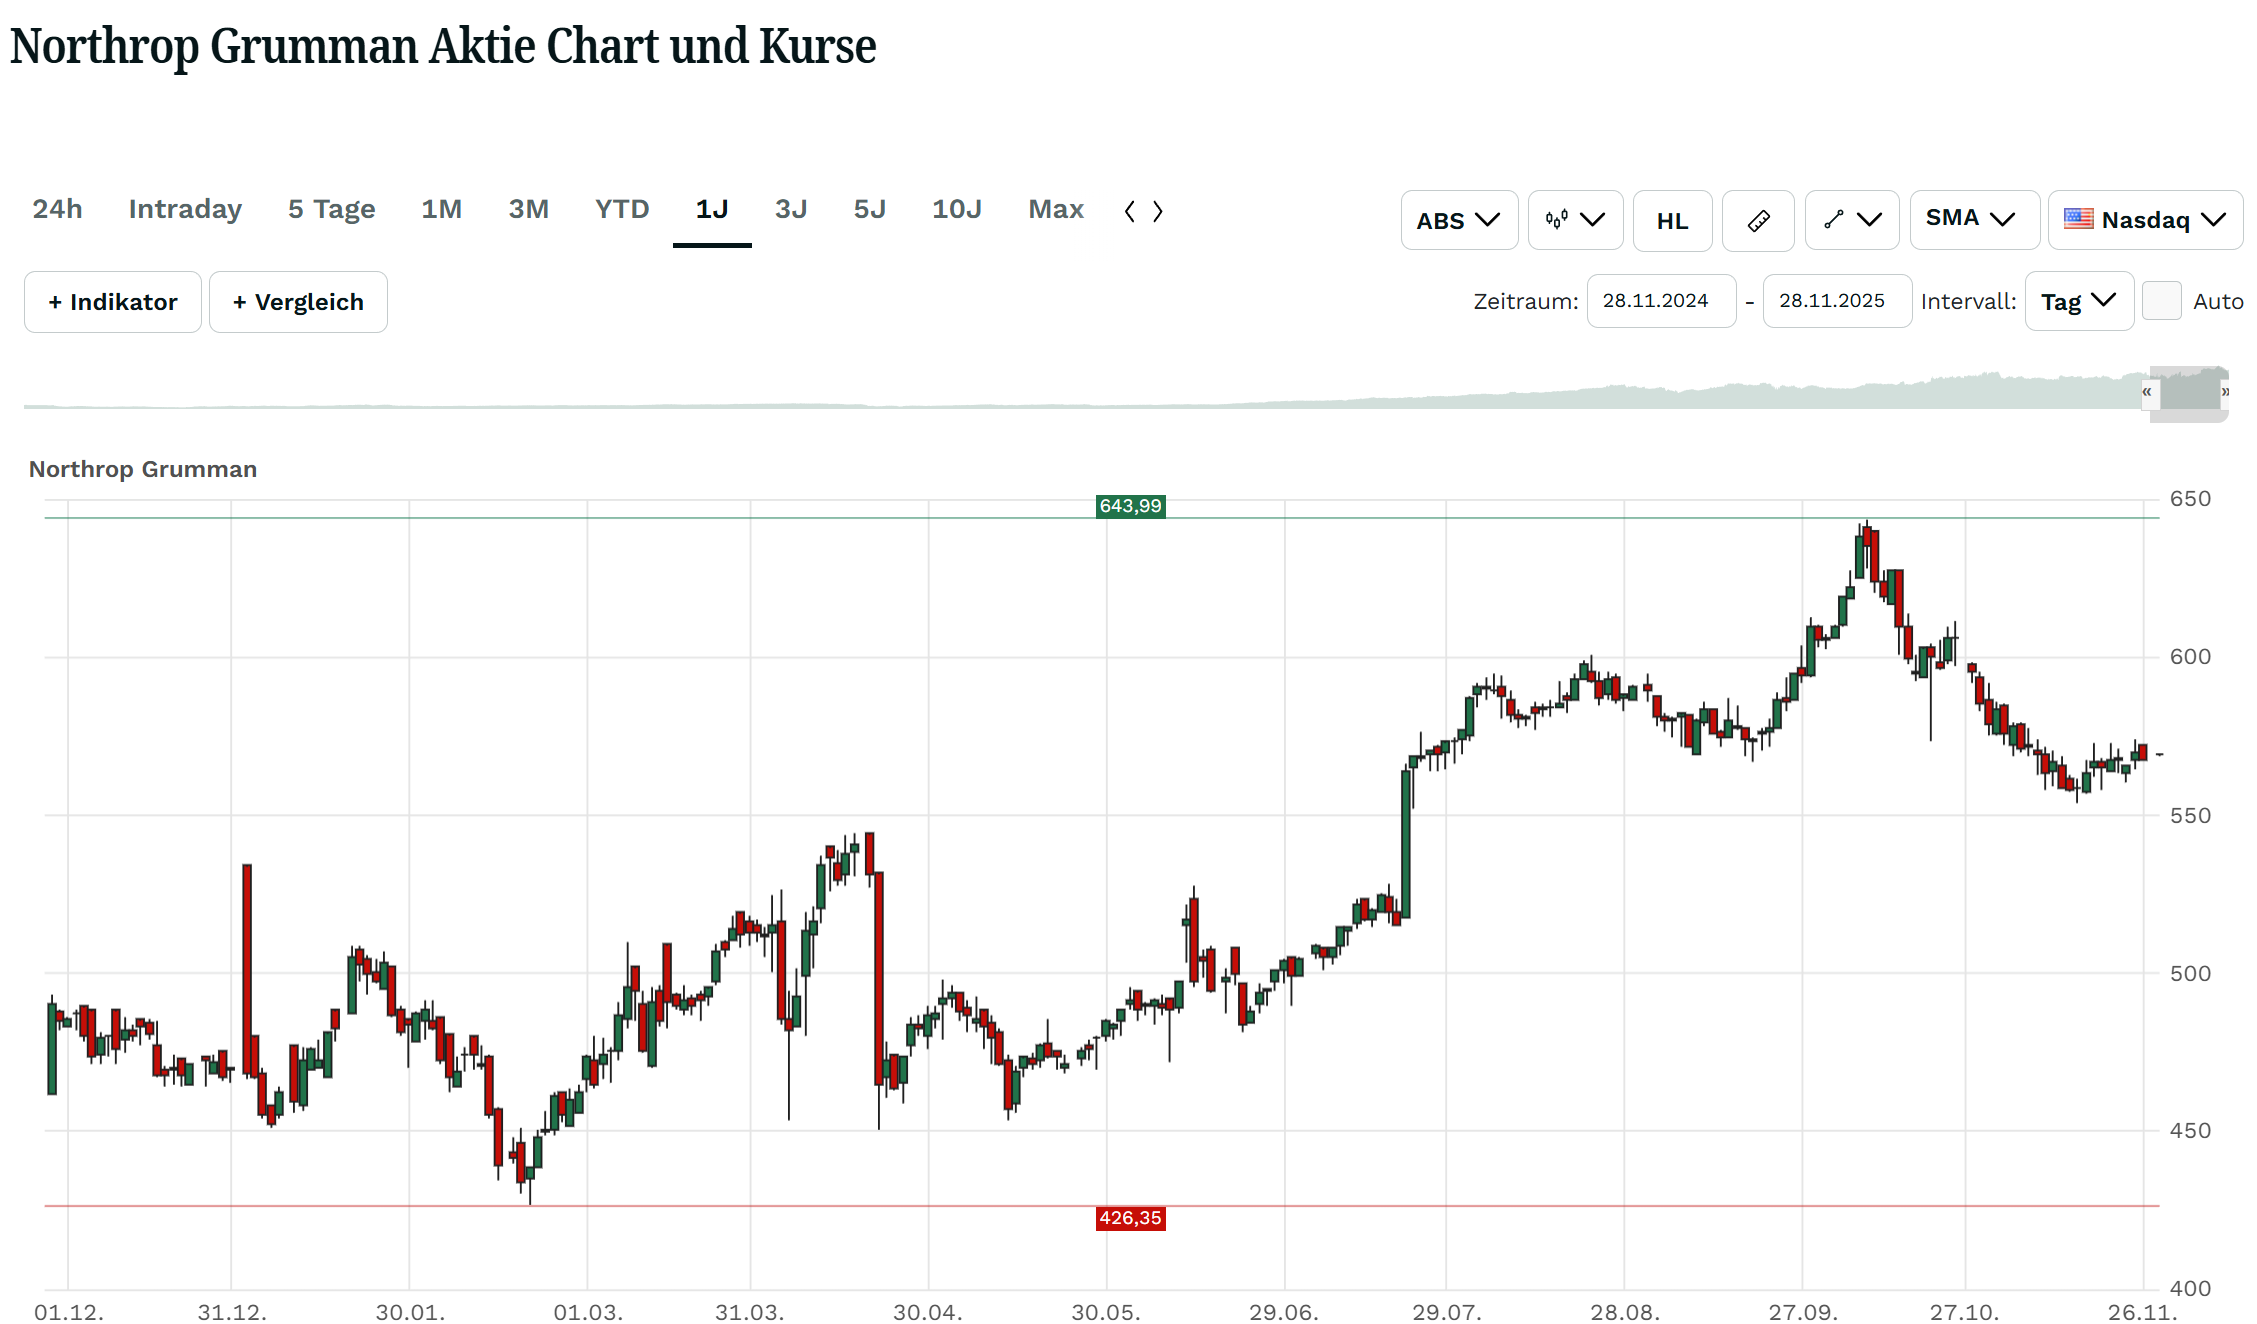Click the previous period left arrow

tap(1130, 211)
